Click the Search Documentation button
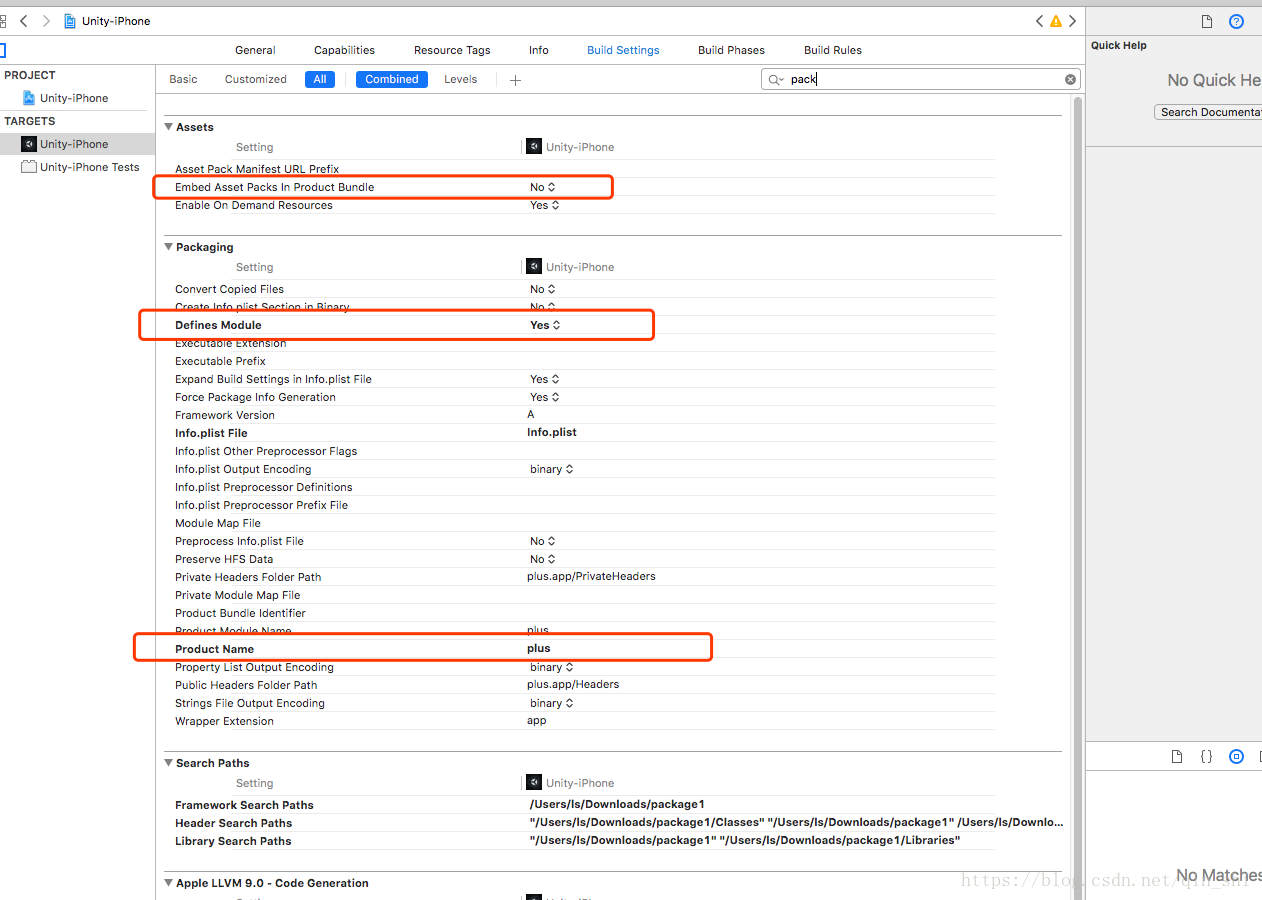1262x900 pixels. point(1208,112)
